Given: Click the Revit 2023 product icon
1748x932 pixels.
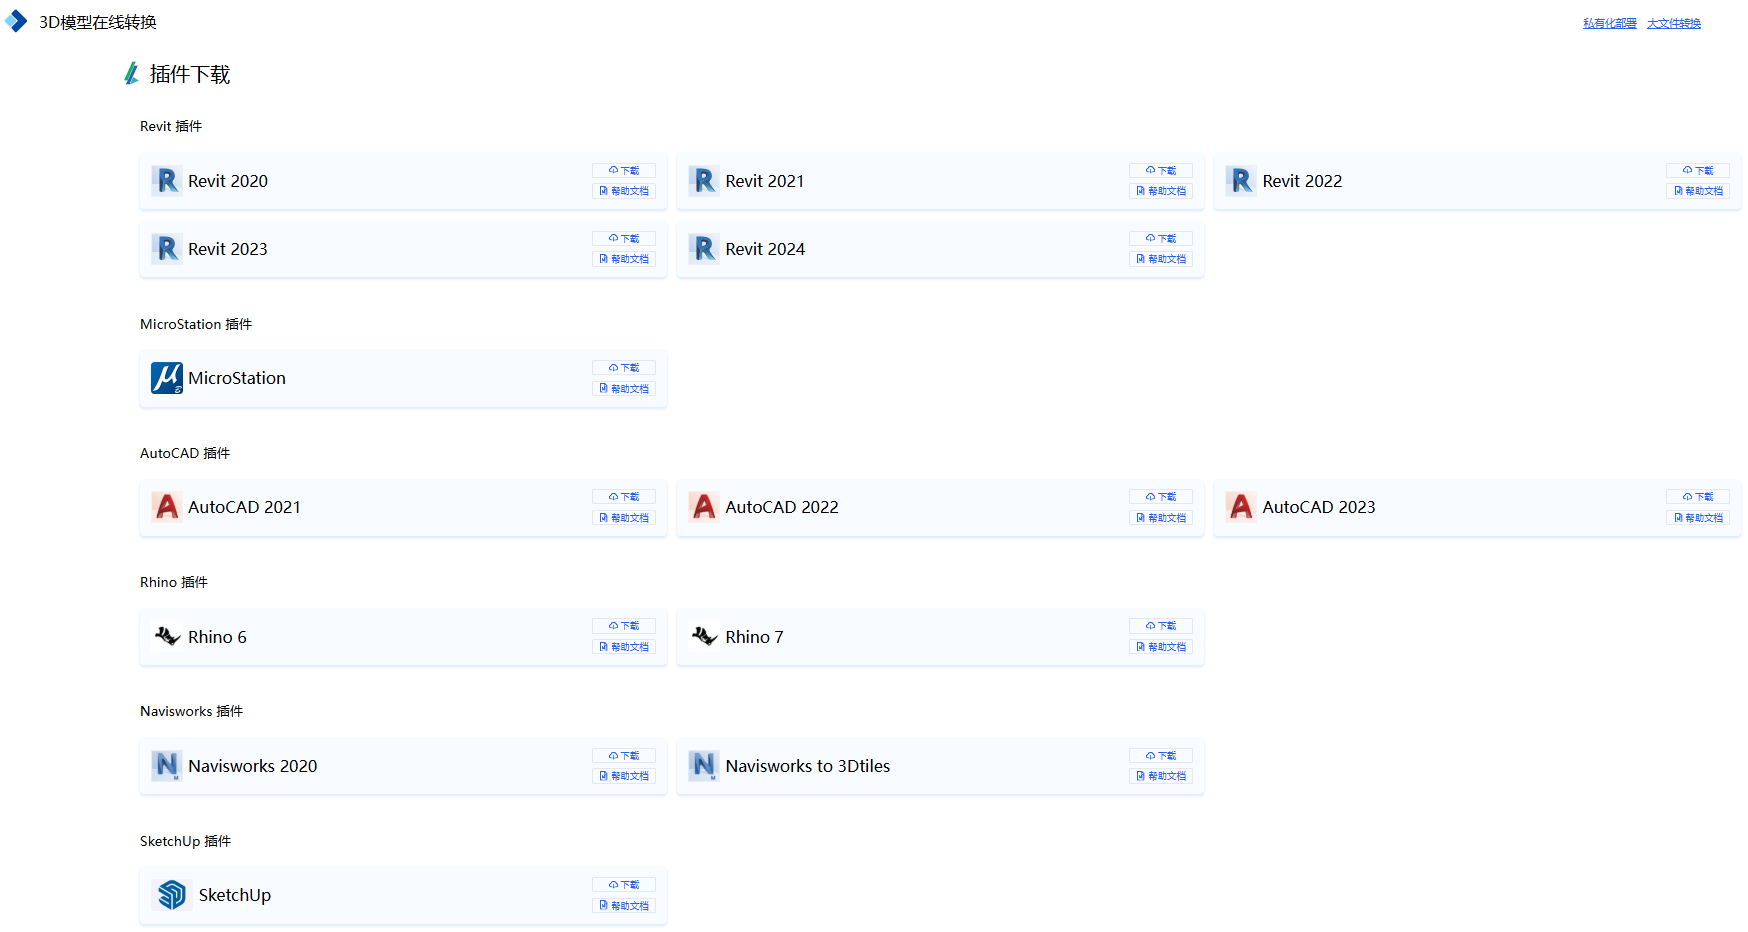Looking at the screenshot, I should click(x=167, y=249).
